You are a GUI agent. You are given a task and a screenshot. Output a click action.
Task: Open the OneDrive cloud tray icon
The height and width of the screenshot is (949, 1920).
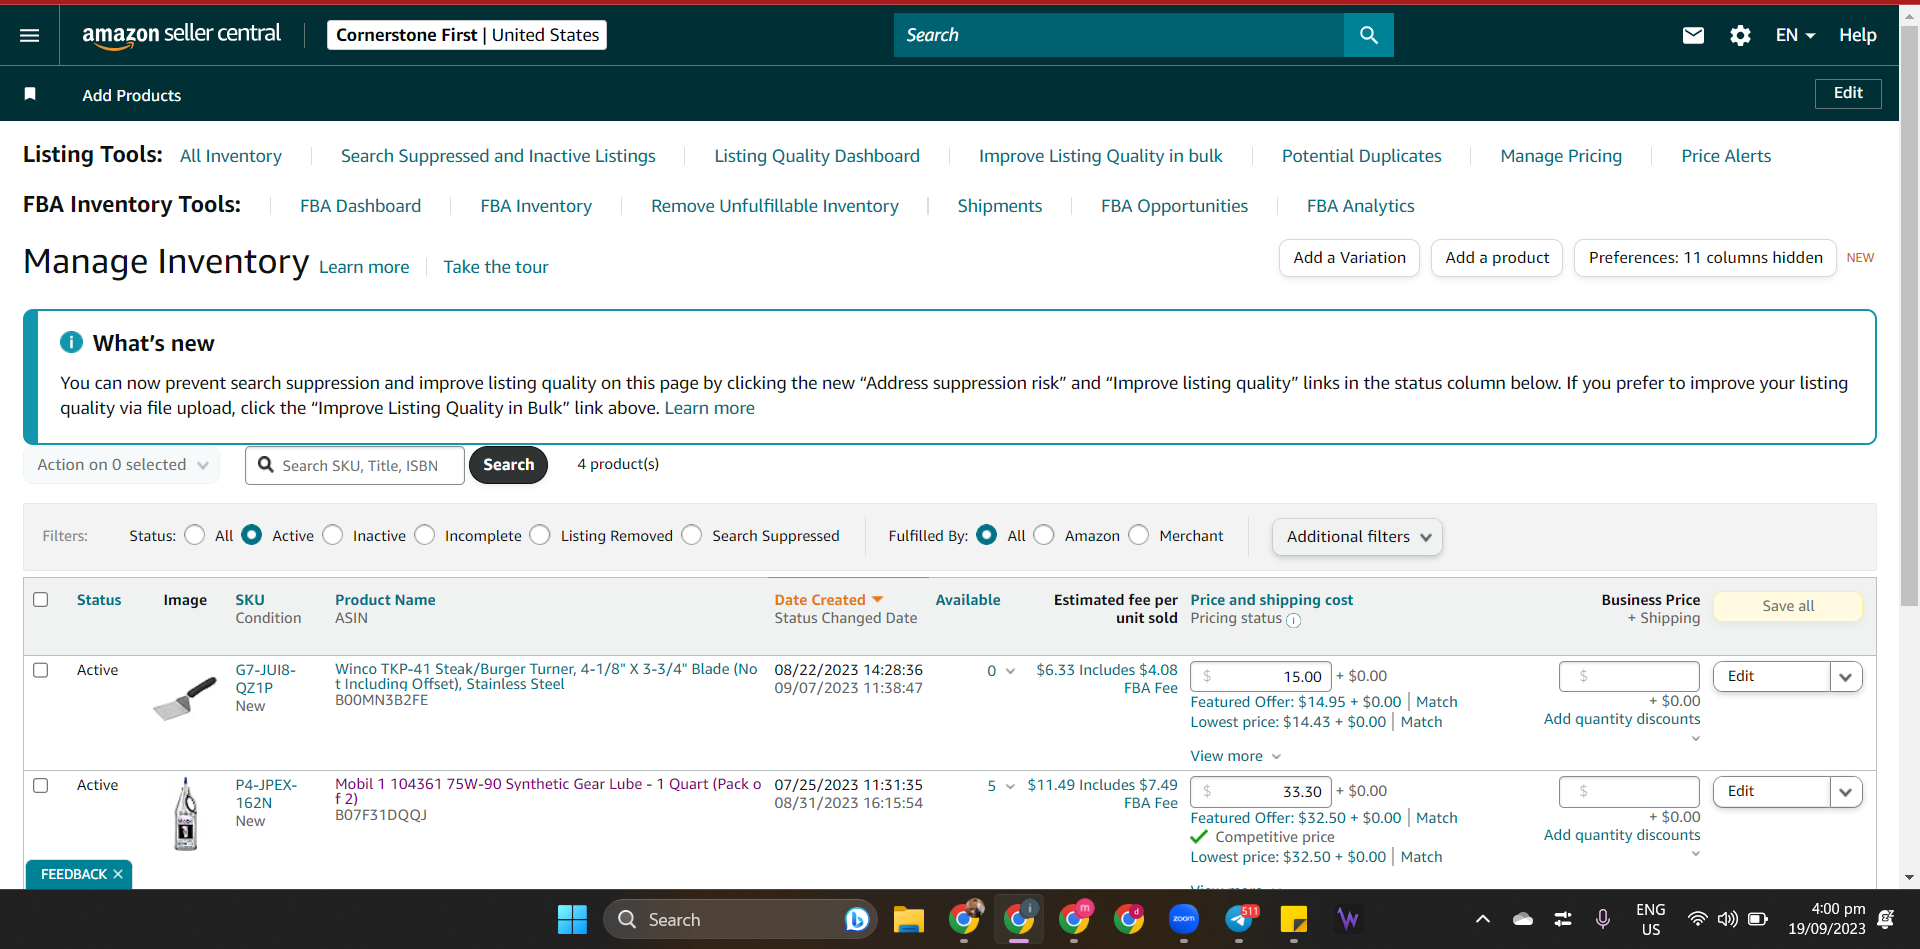pyautogui.click(x=1523, y=919)
